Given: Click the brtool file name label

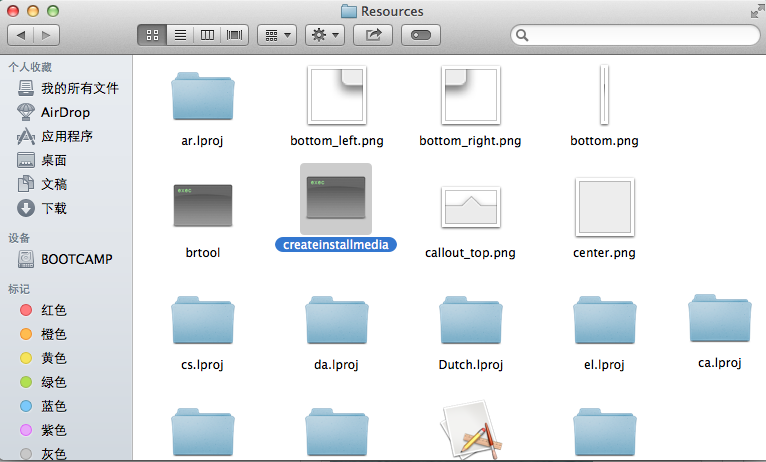Looking at the screenshot, I should click(203, 252).
